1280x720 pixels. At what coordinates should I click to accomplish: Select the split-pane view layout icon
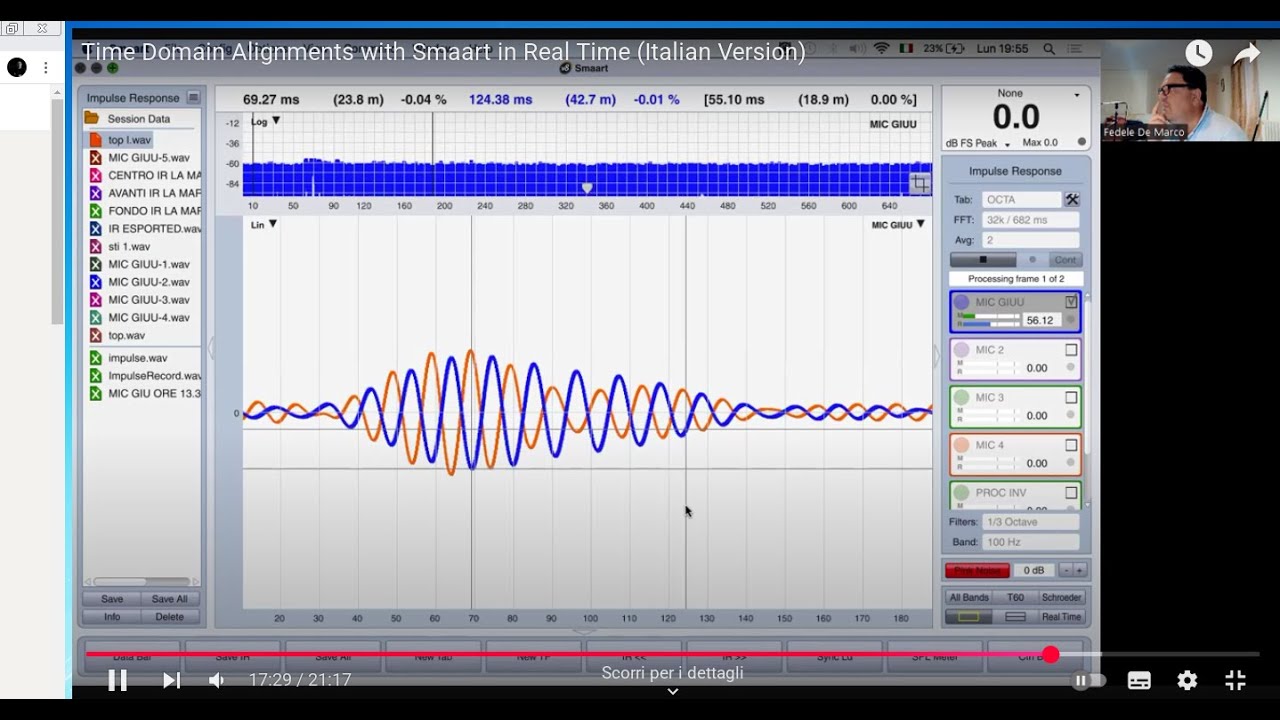coord(1015,617)
